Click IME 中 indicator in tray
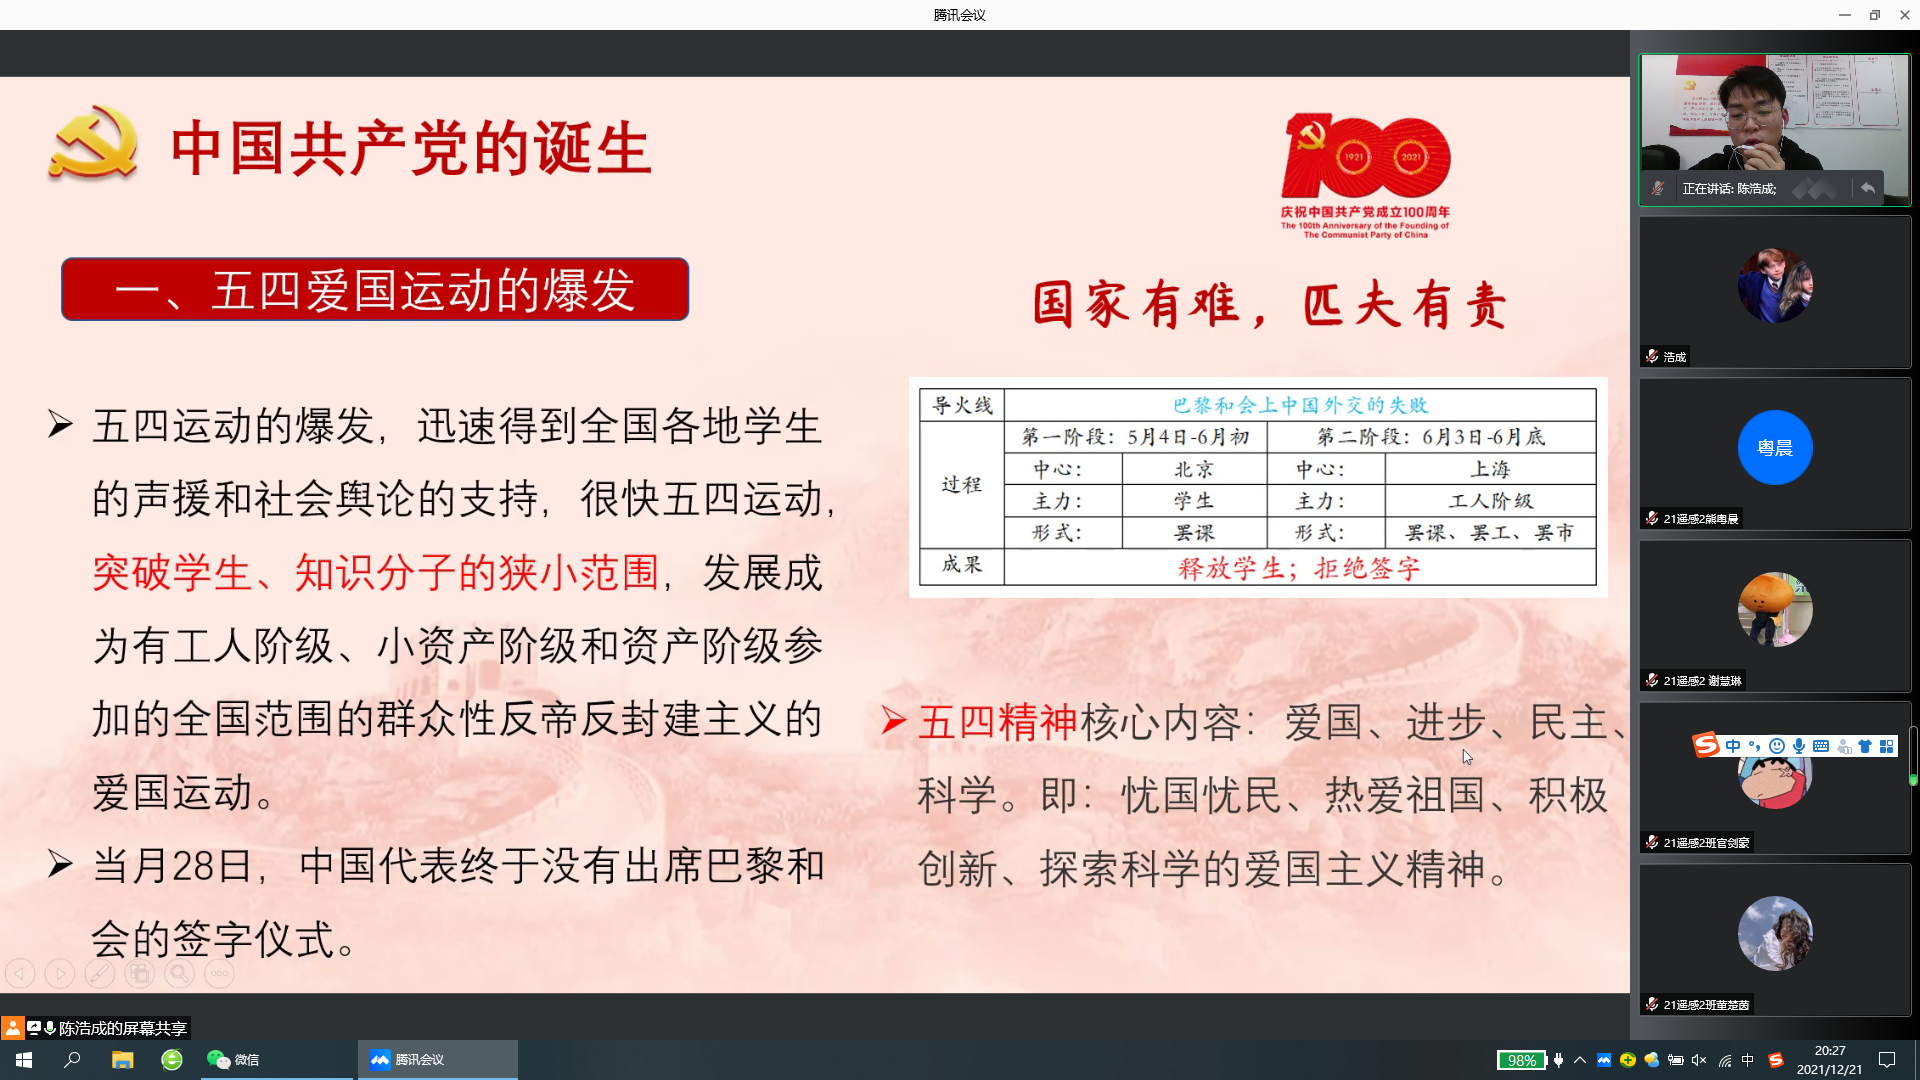 (x=1748, y=1060)
